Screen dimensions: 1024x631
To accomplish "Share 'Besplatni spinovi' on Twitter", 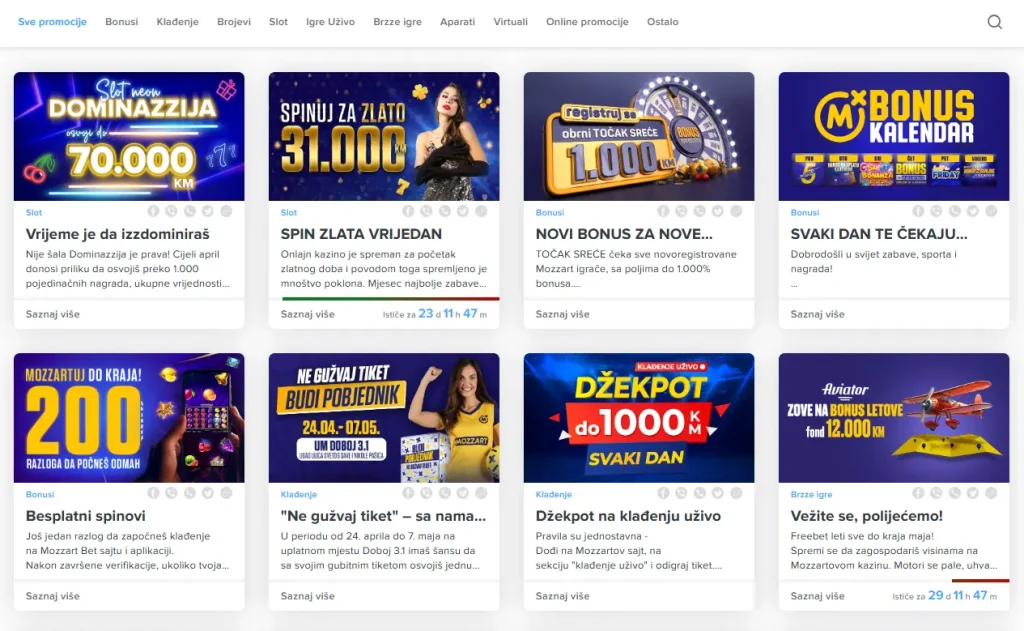I will coord(208,493).
